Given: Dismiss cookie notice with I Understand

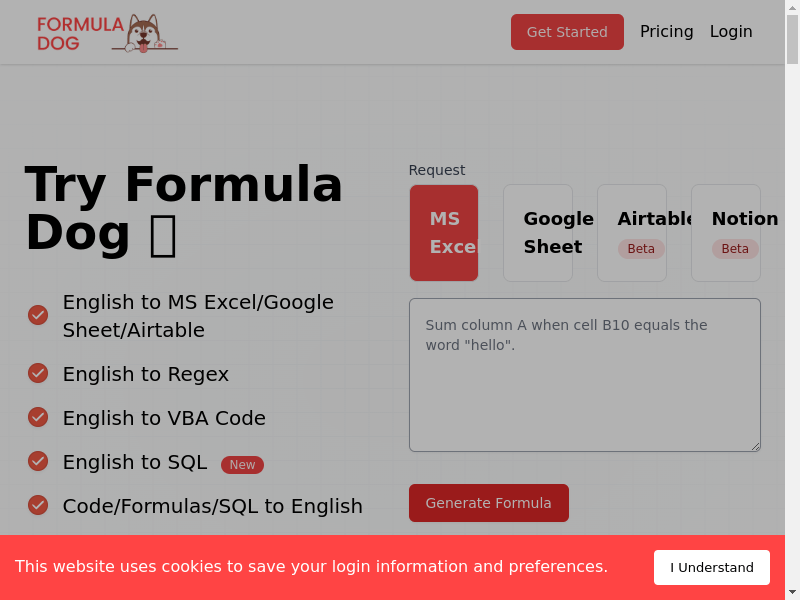Looking at the screenshot, I should [712, 567].
